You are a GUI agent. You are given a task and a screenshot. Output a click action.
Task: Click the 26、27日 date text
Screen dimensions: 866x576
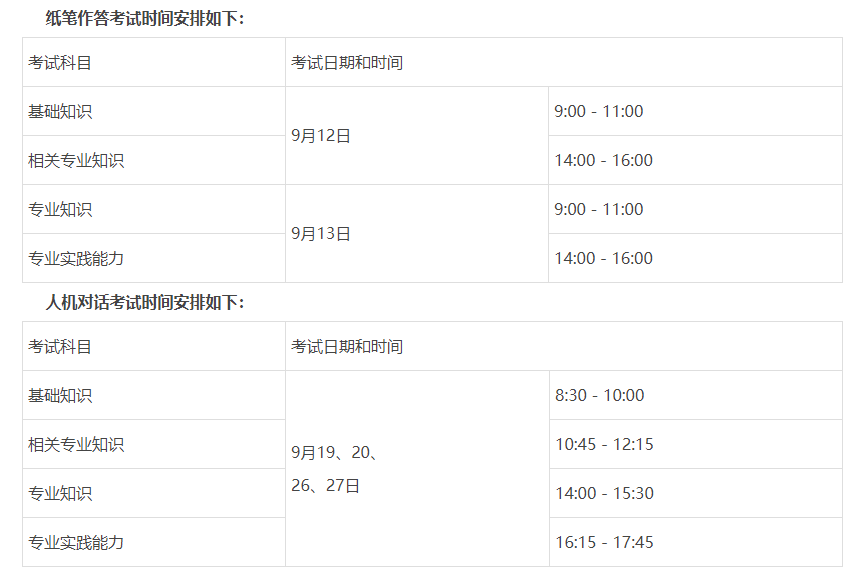[x=326, y=485]
